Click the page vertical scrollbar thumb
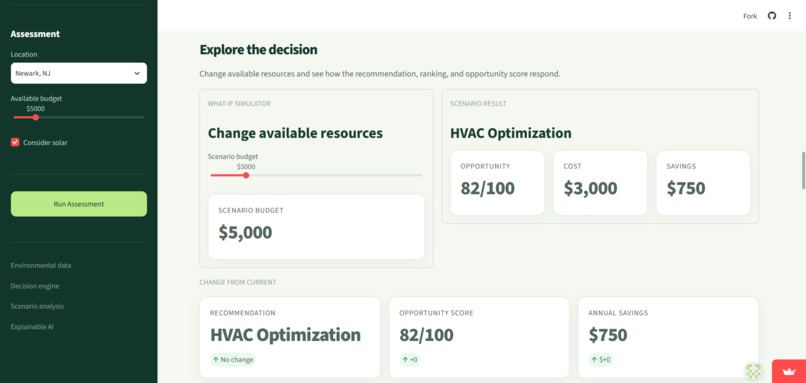Screen dimensions: 806x383 (x=803, y=171)
